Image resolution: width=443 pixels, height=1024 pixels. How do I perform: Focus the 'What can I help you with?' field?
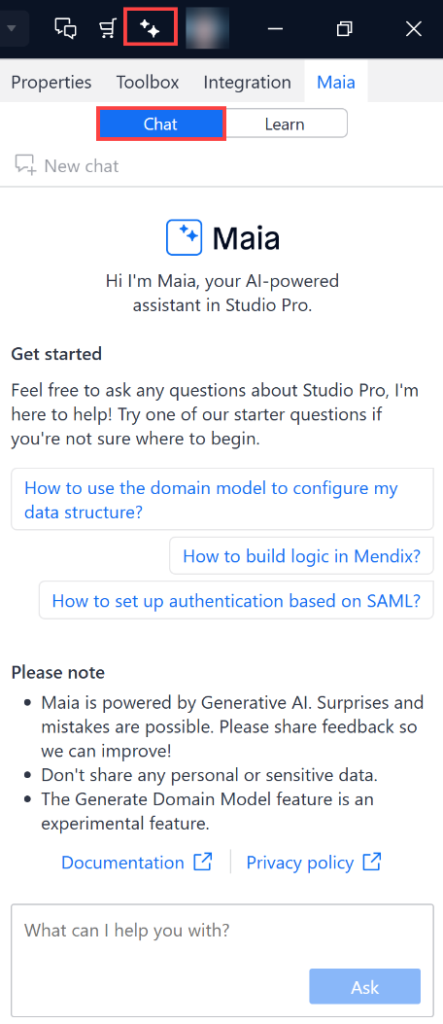pyautogui.click(x=222, y=959)
